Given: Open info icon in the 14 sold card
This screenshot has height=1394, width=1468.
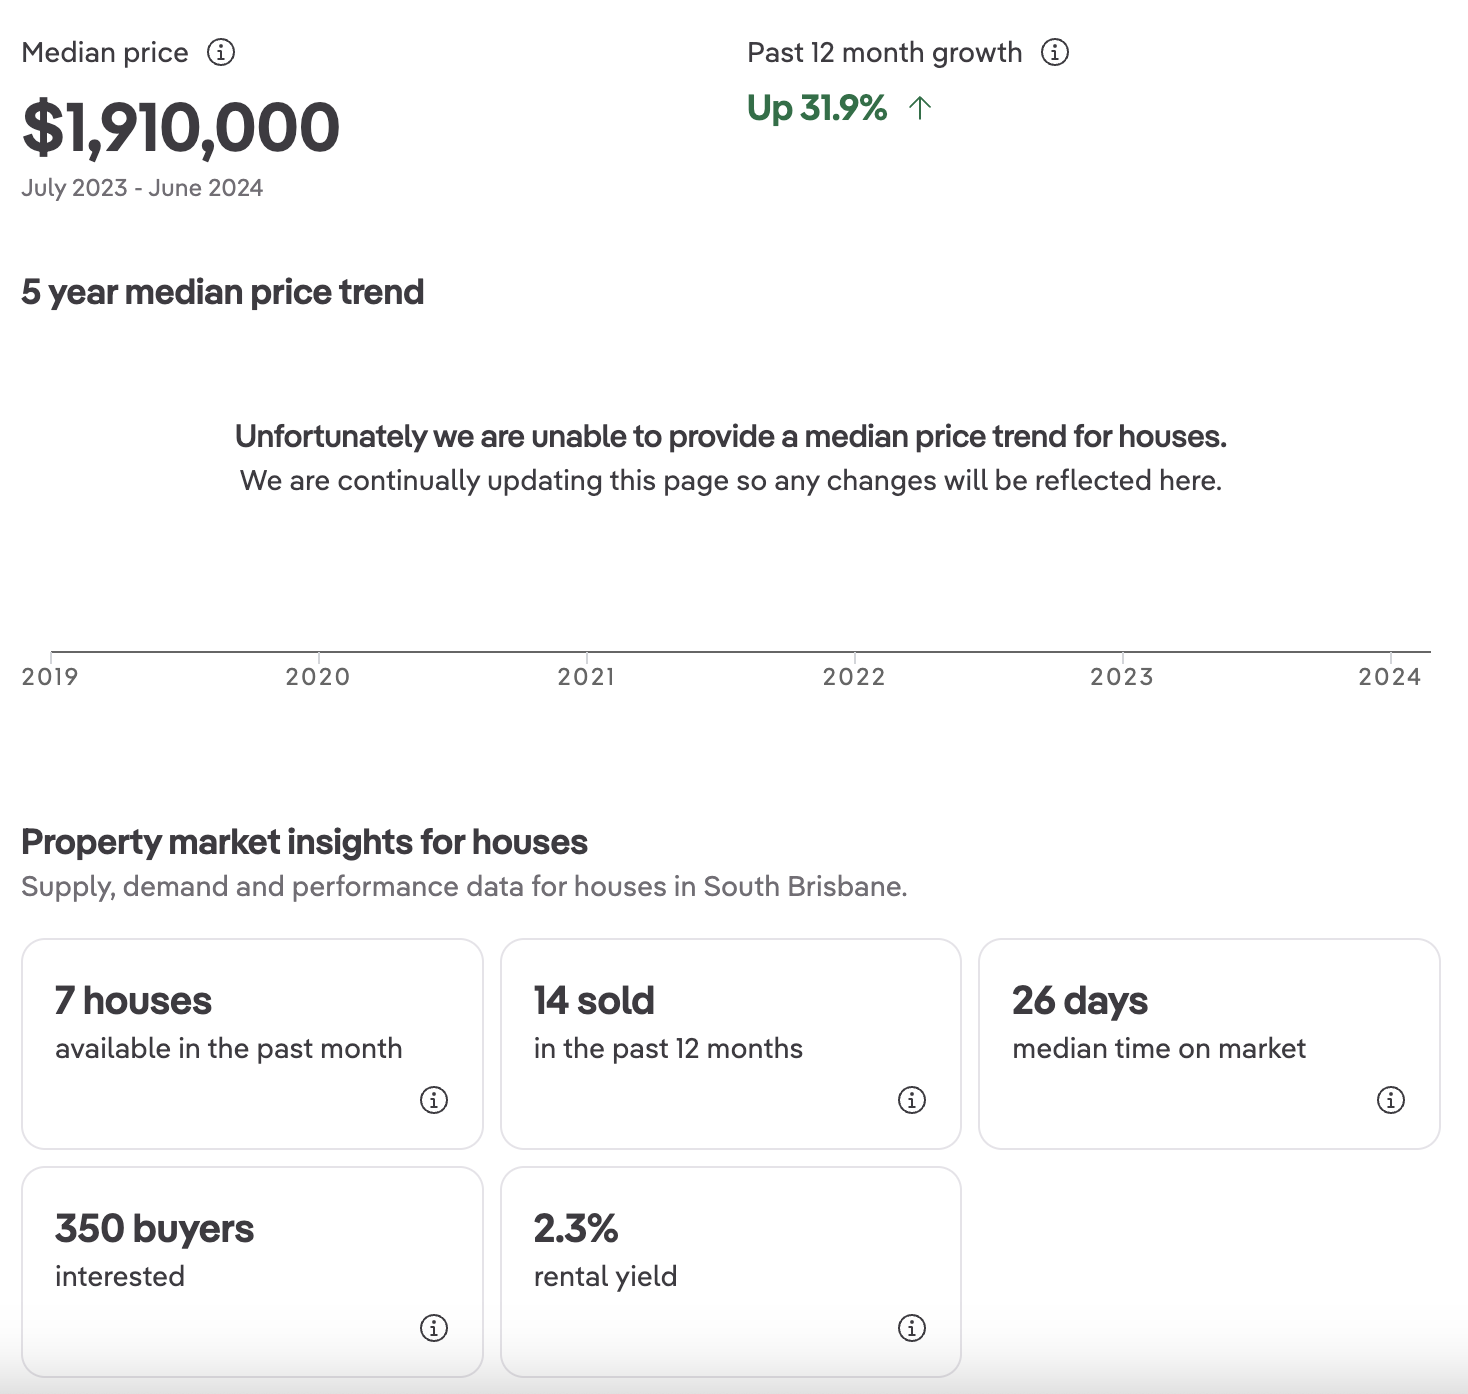Looking at the screenshot, I should [912, 1100].
